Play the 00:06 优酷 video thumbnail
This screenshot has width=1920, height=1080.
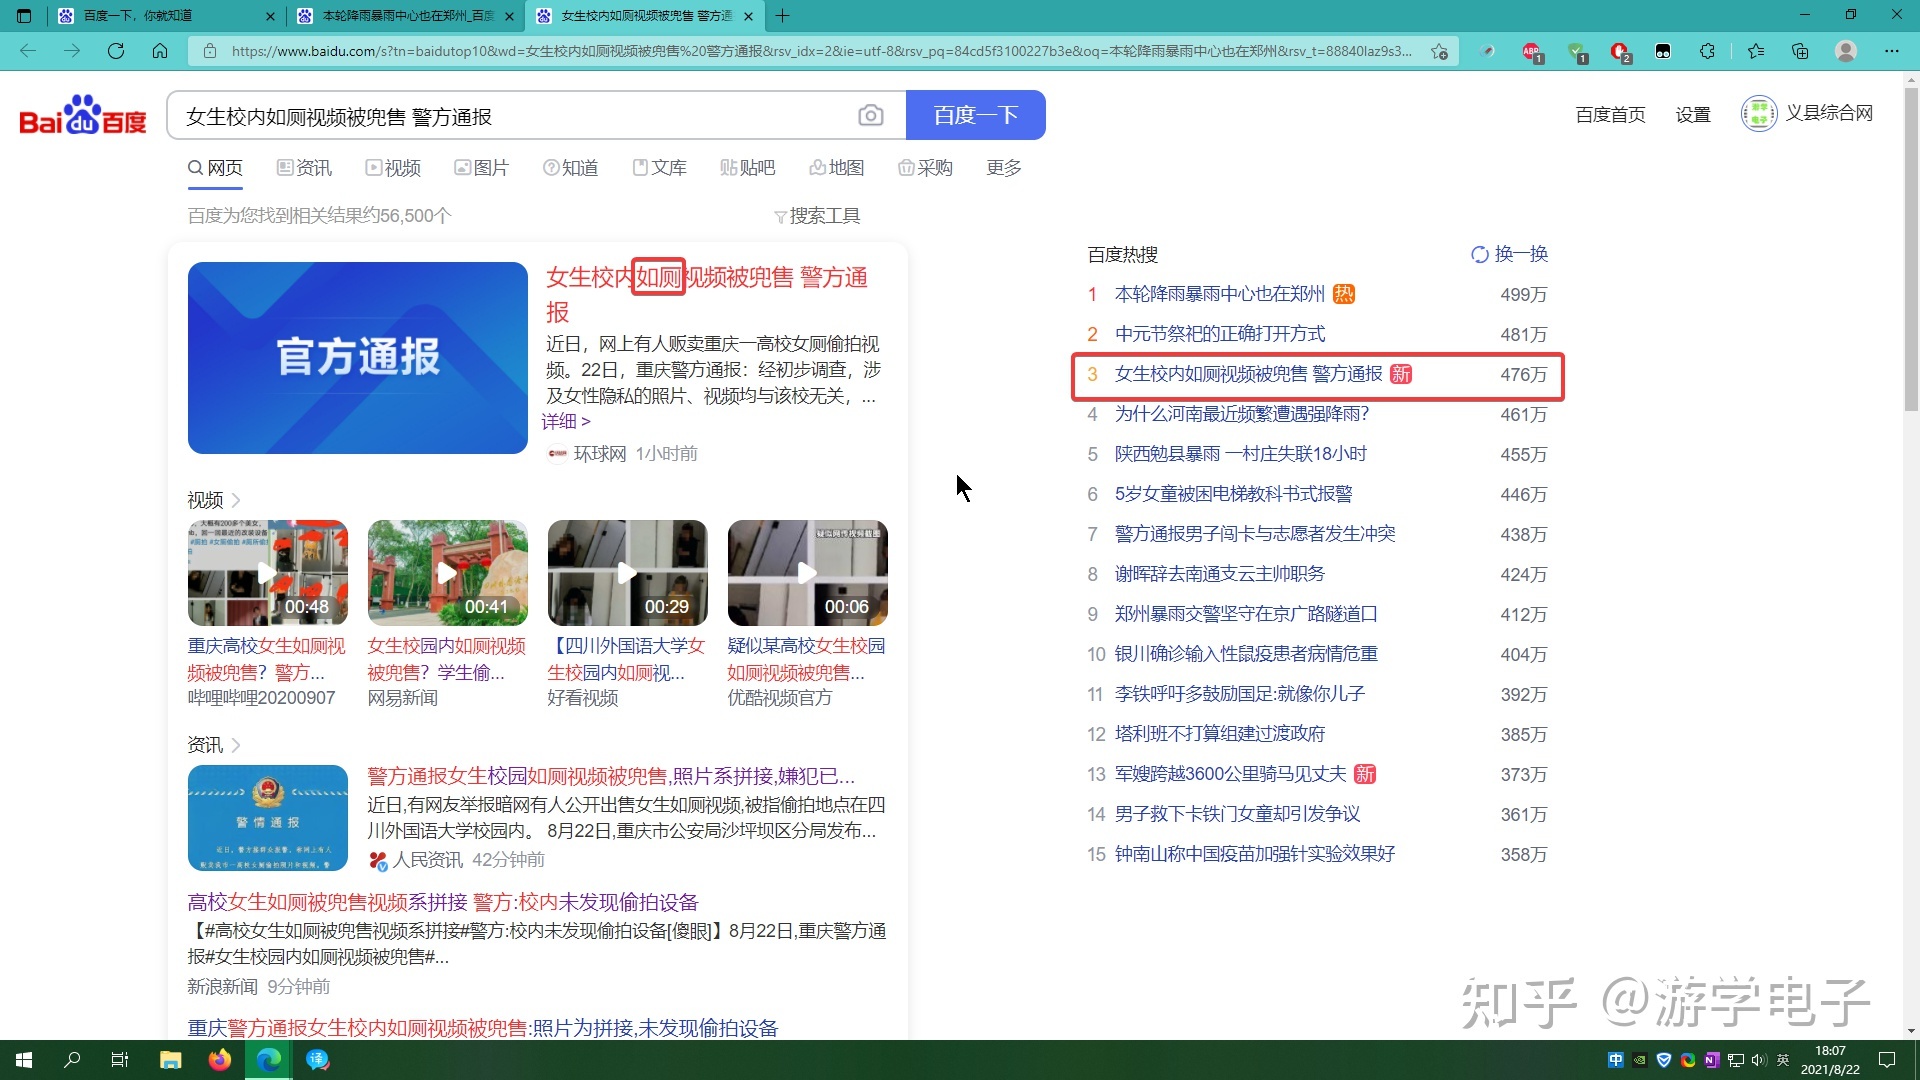point(807,573)
